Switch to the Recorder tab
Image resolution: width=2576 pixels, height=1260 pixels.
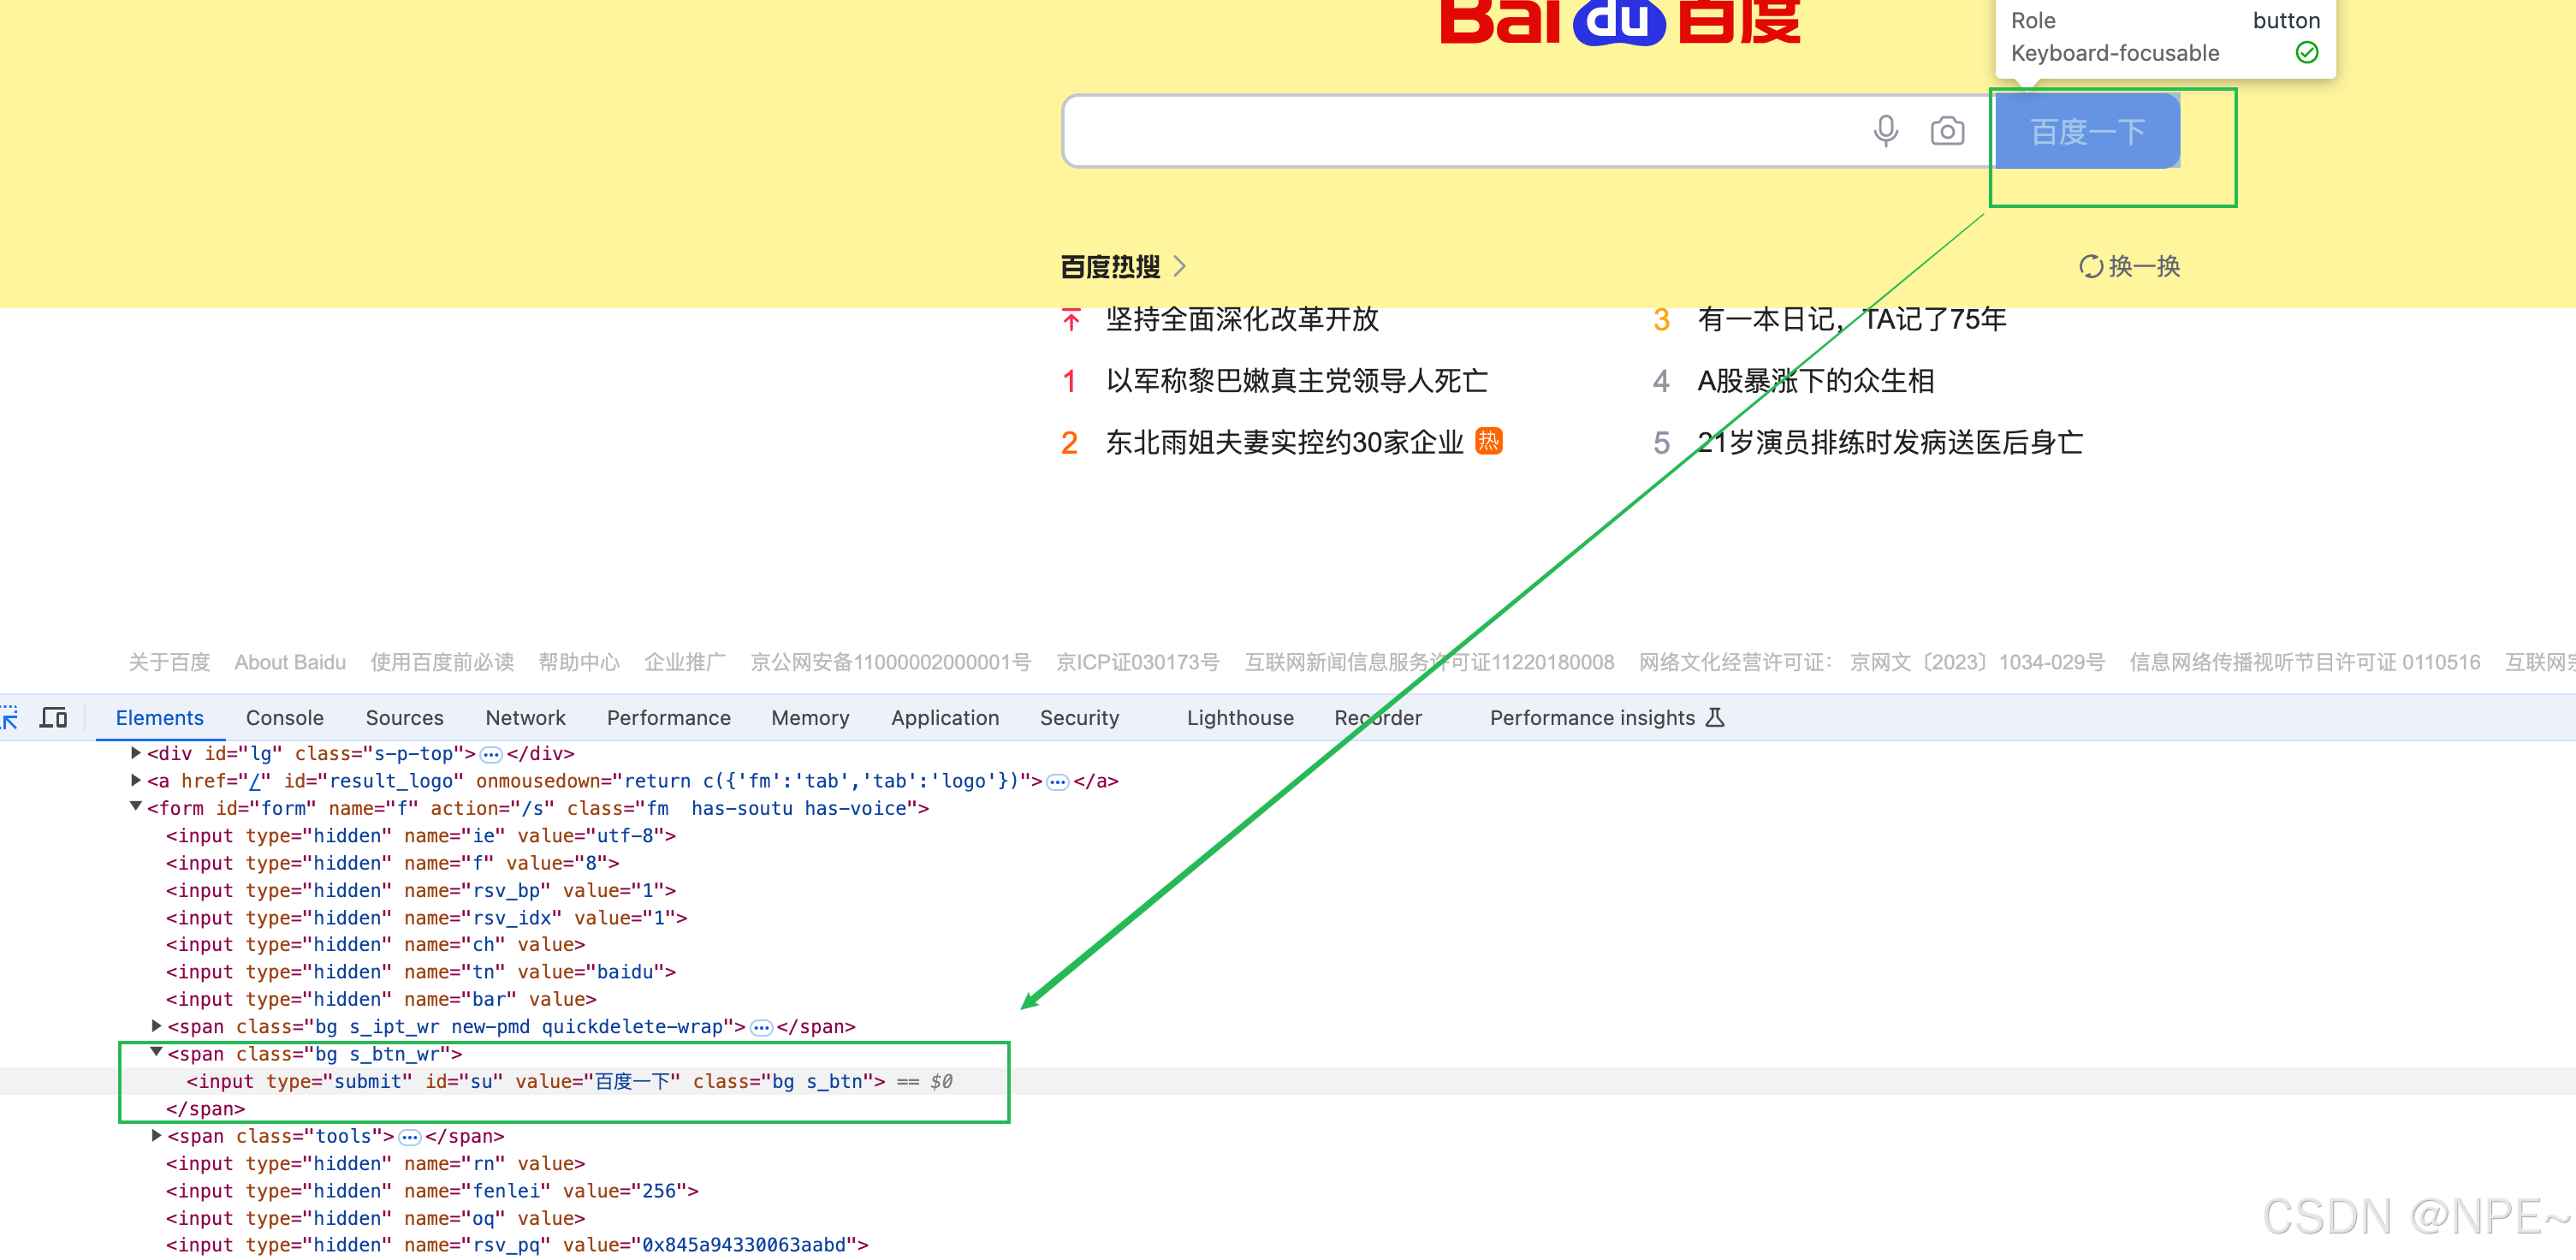tap(1377, 717)
